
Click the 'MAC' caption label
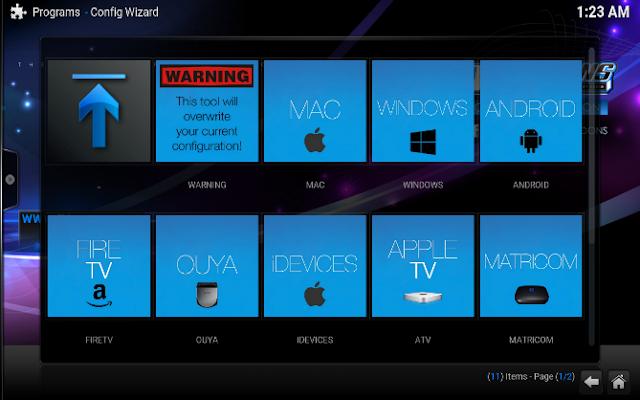click(x=315, y=185)
